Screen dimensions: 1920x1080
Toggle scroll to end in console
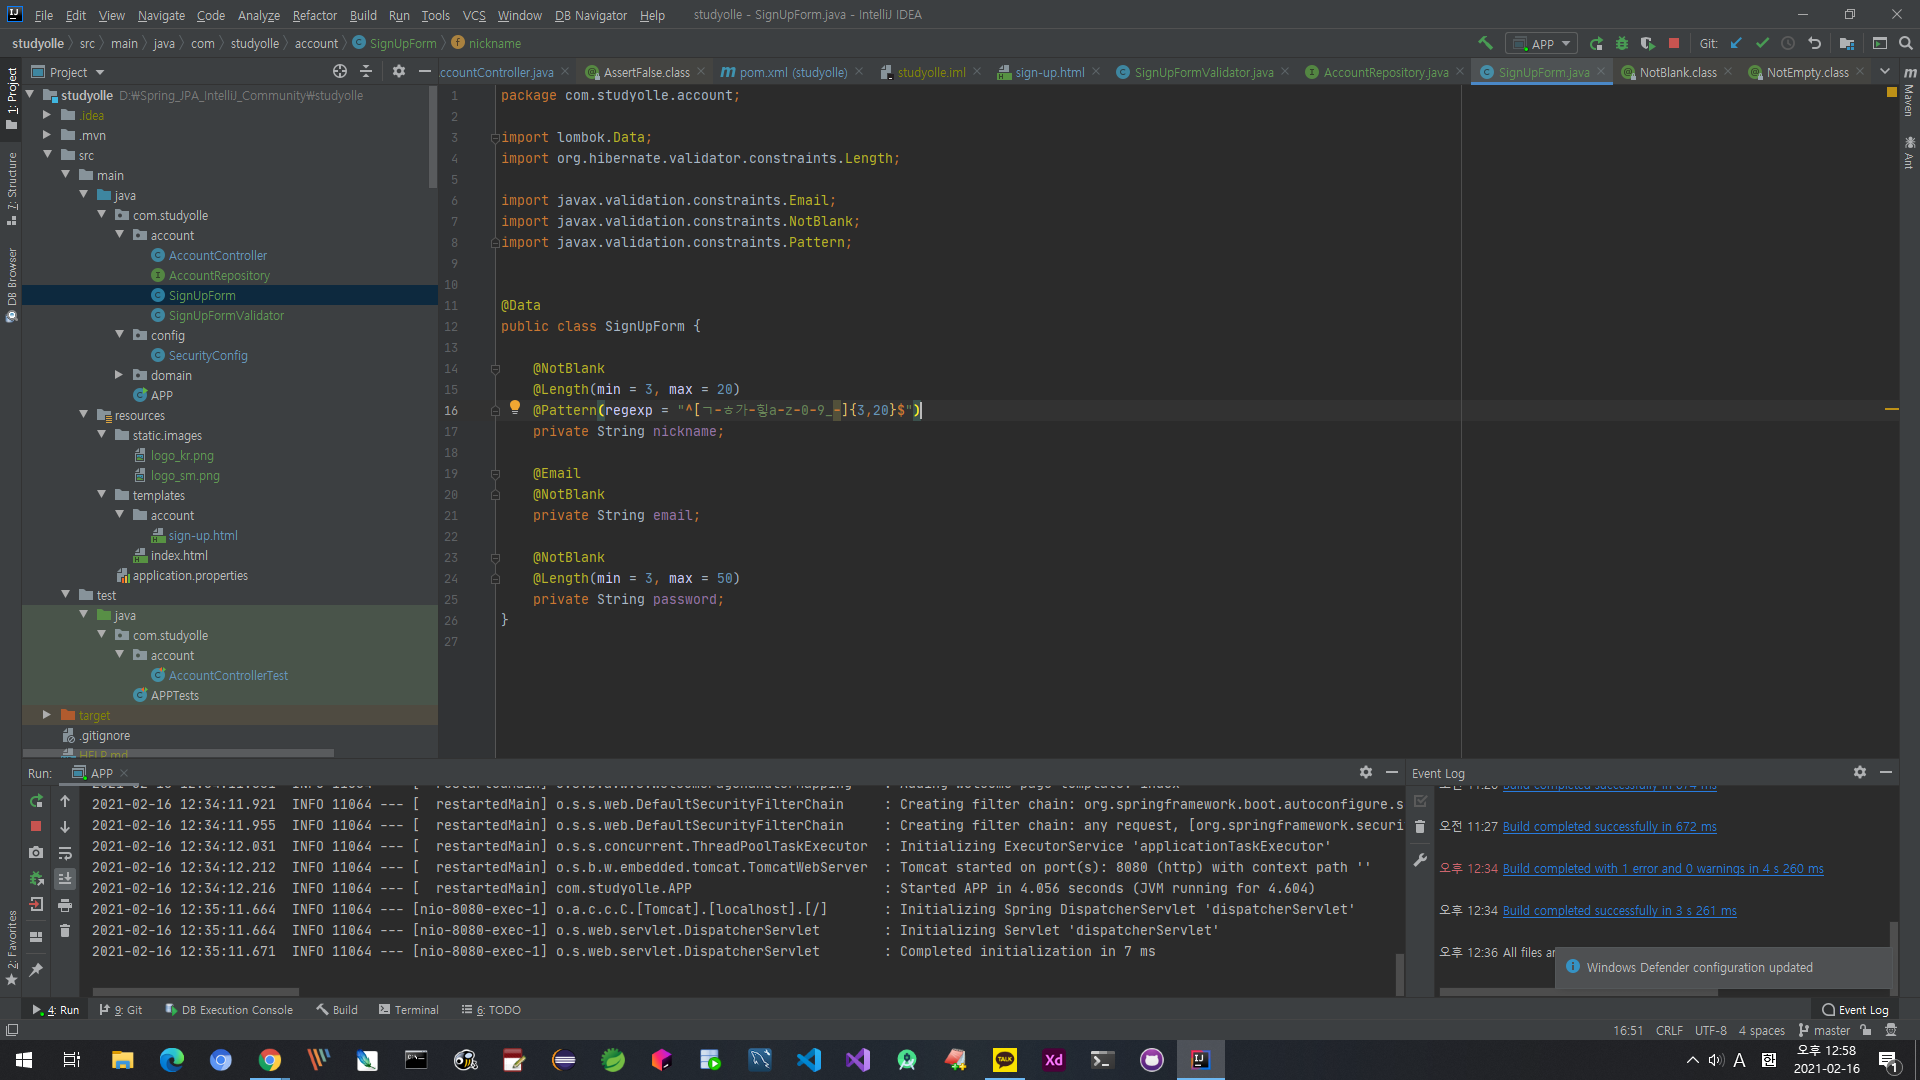pos(65,878)
